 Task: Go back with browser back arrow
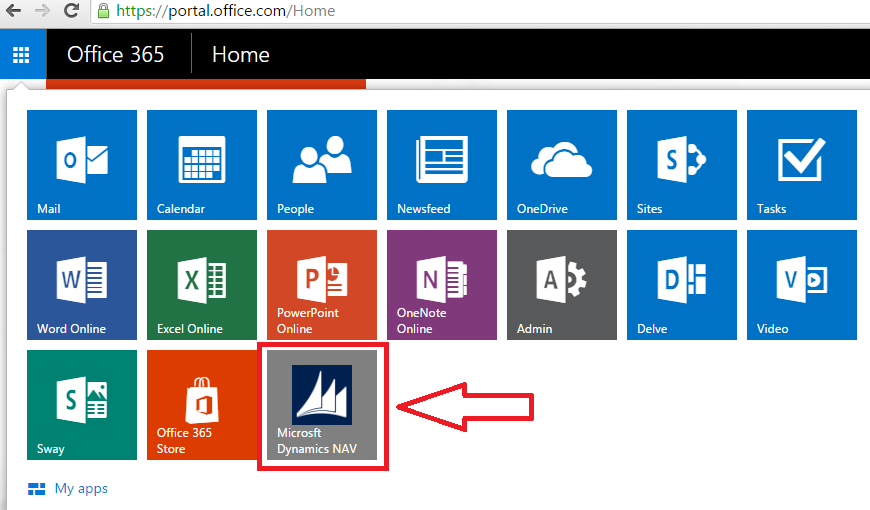13,11
